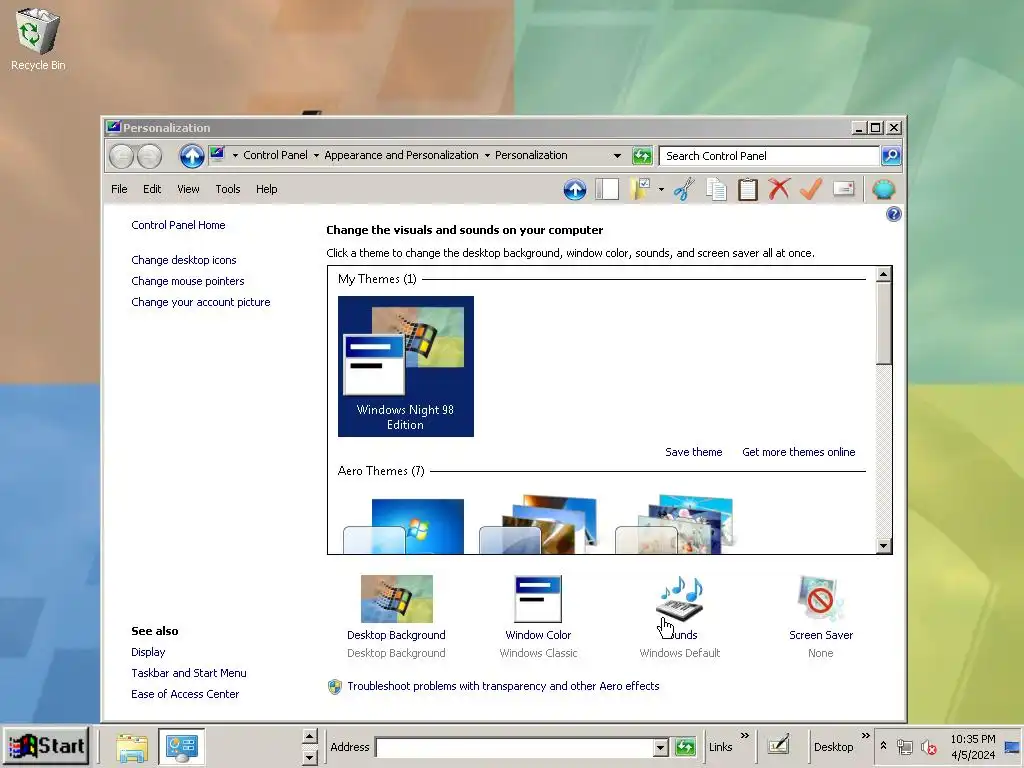
Task: Expand the Desktop toolbar chevron
Action: click(x=865, y=736)
